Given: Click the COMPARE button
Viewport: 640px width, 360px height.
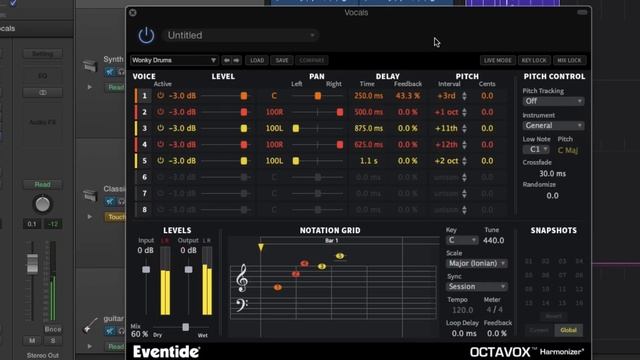Looking at the screenshot, I should click(311, 60).
